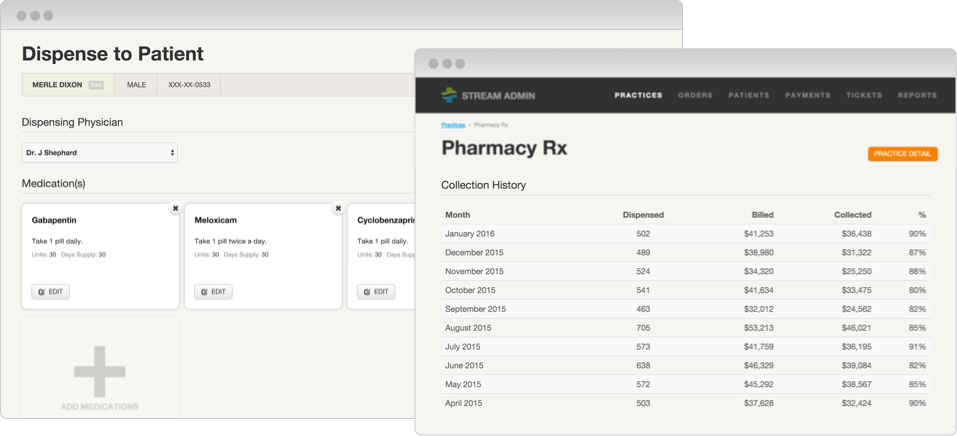The height and width of the screenshot is (436, 957).
Task: Open the Payments section
Action: (807, 95)
